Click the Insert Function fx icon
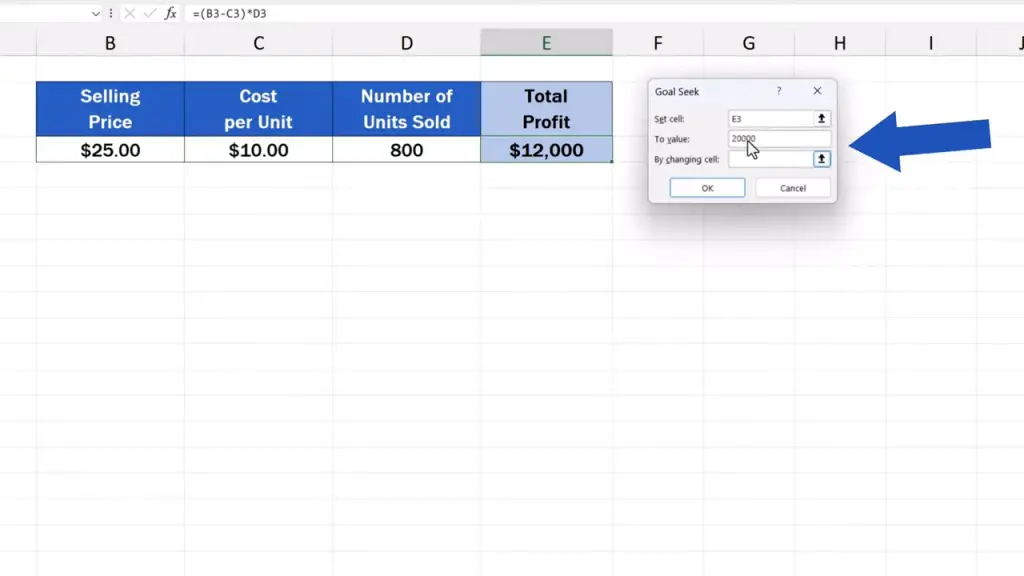Image resolution: width=1024 pixels, height=576 pixels. point(170,13)
